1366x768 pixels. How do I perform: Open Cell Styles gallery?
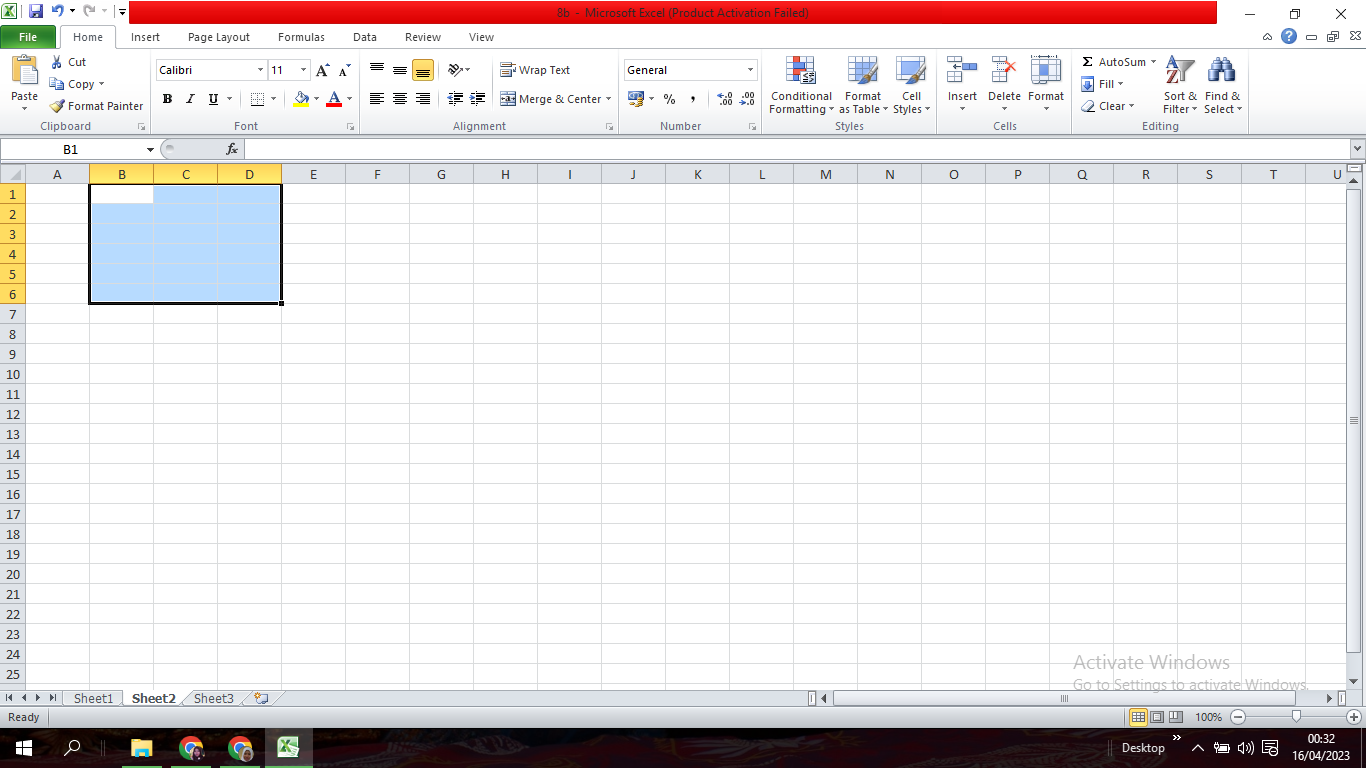point(911,86)
